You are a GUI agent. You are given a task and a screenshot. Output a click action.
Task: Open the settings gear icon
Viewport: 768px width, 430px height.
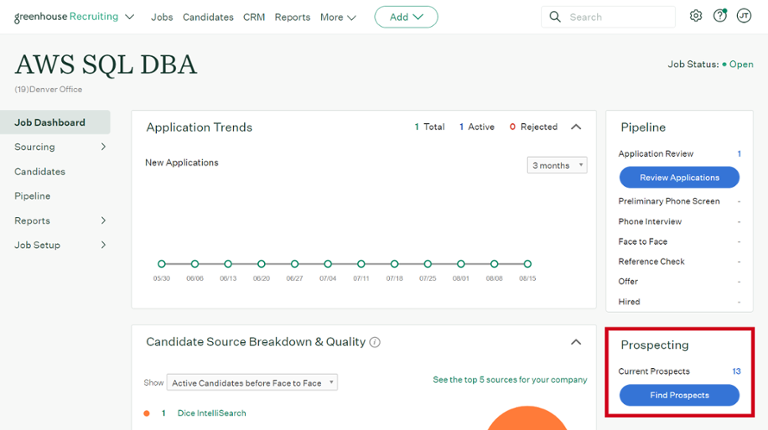tap(696, 16)
